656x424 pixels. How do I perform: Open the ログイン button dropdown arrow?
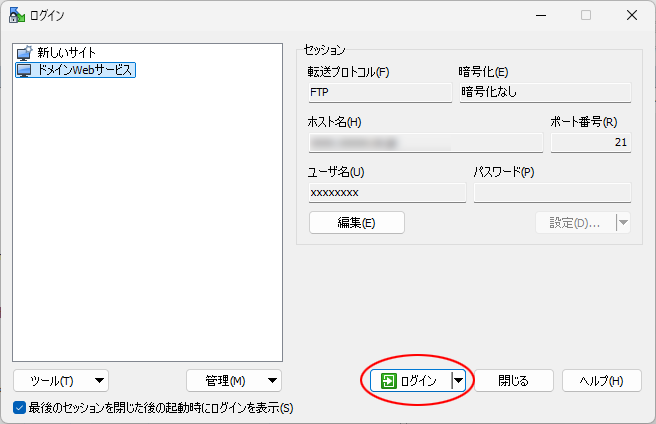[458, 380]
